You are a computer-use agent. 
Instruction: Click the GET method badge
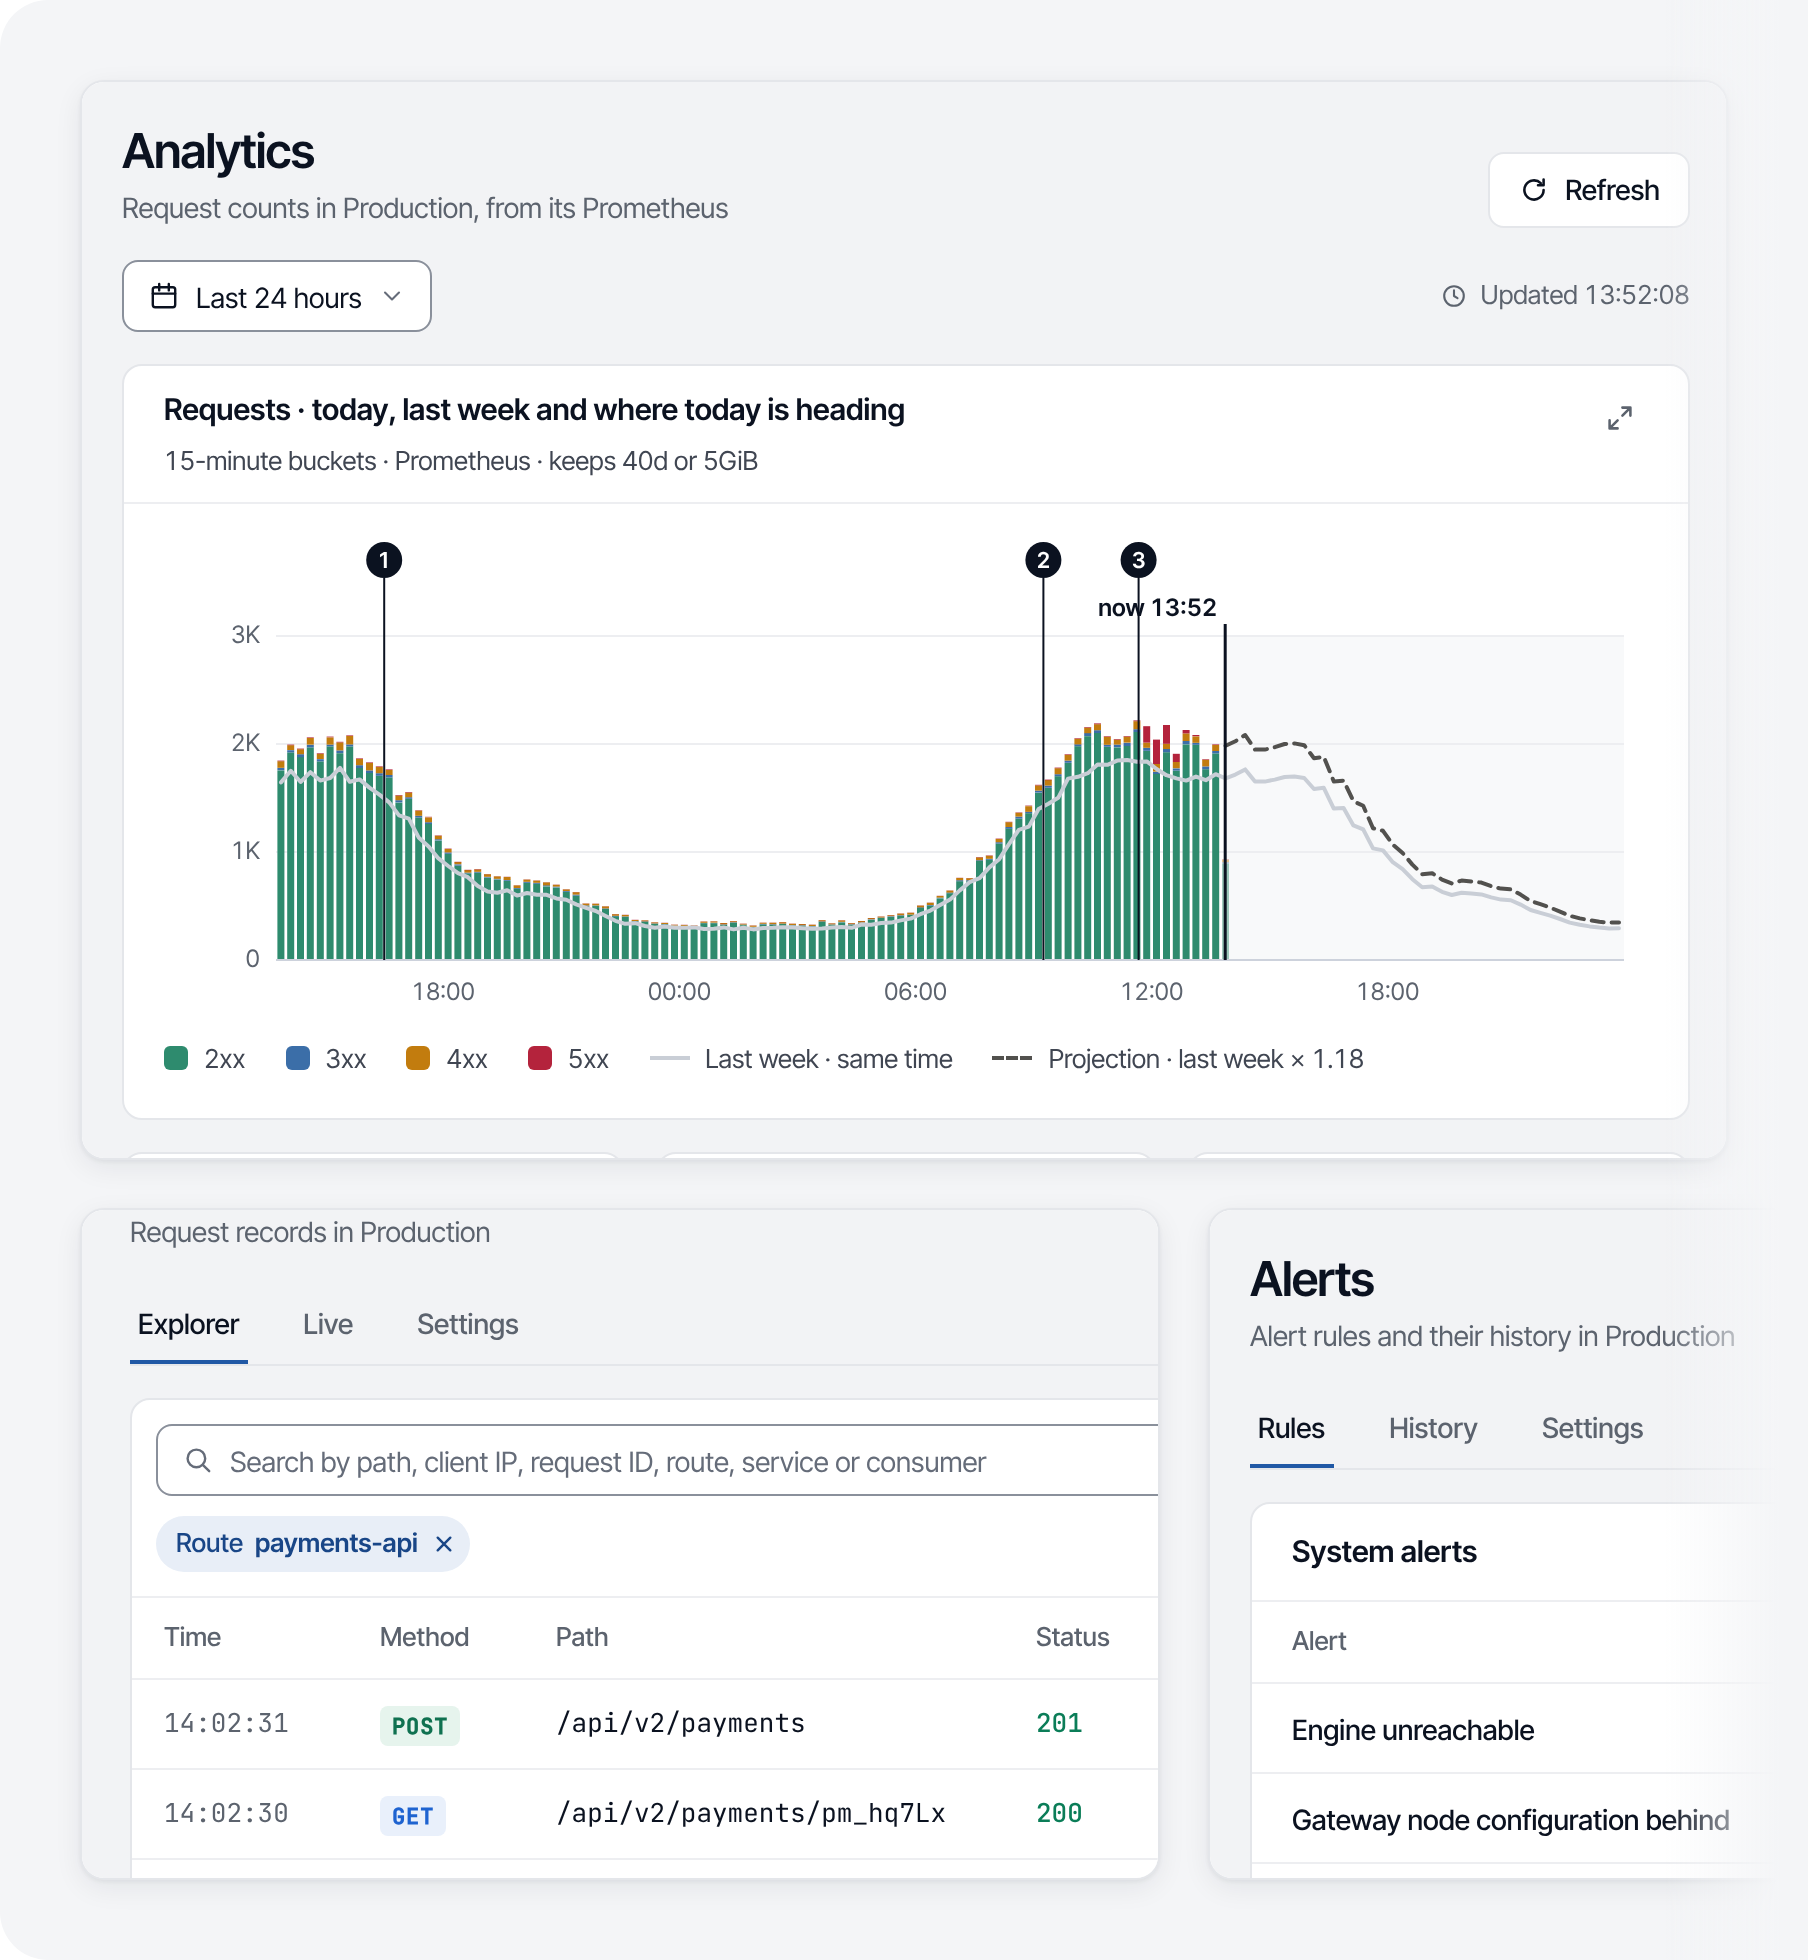click(x=412, y=1816)
